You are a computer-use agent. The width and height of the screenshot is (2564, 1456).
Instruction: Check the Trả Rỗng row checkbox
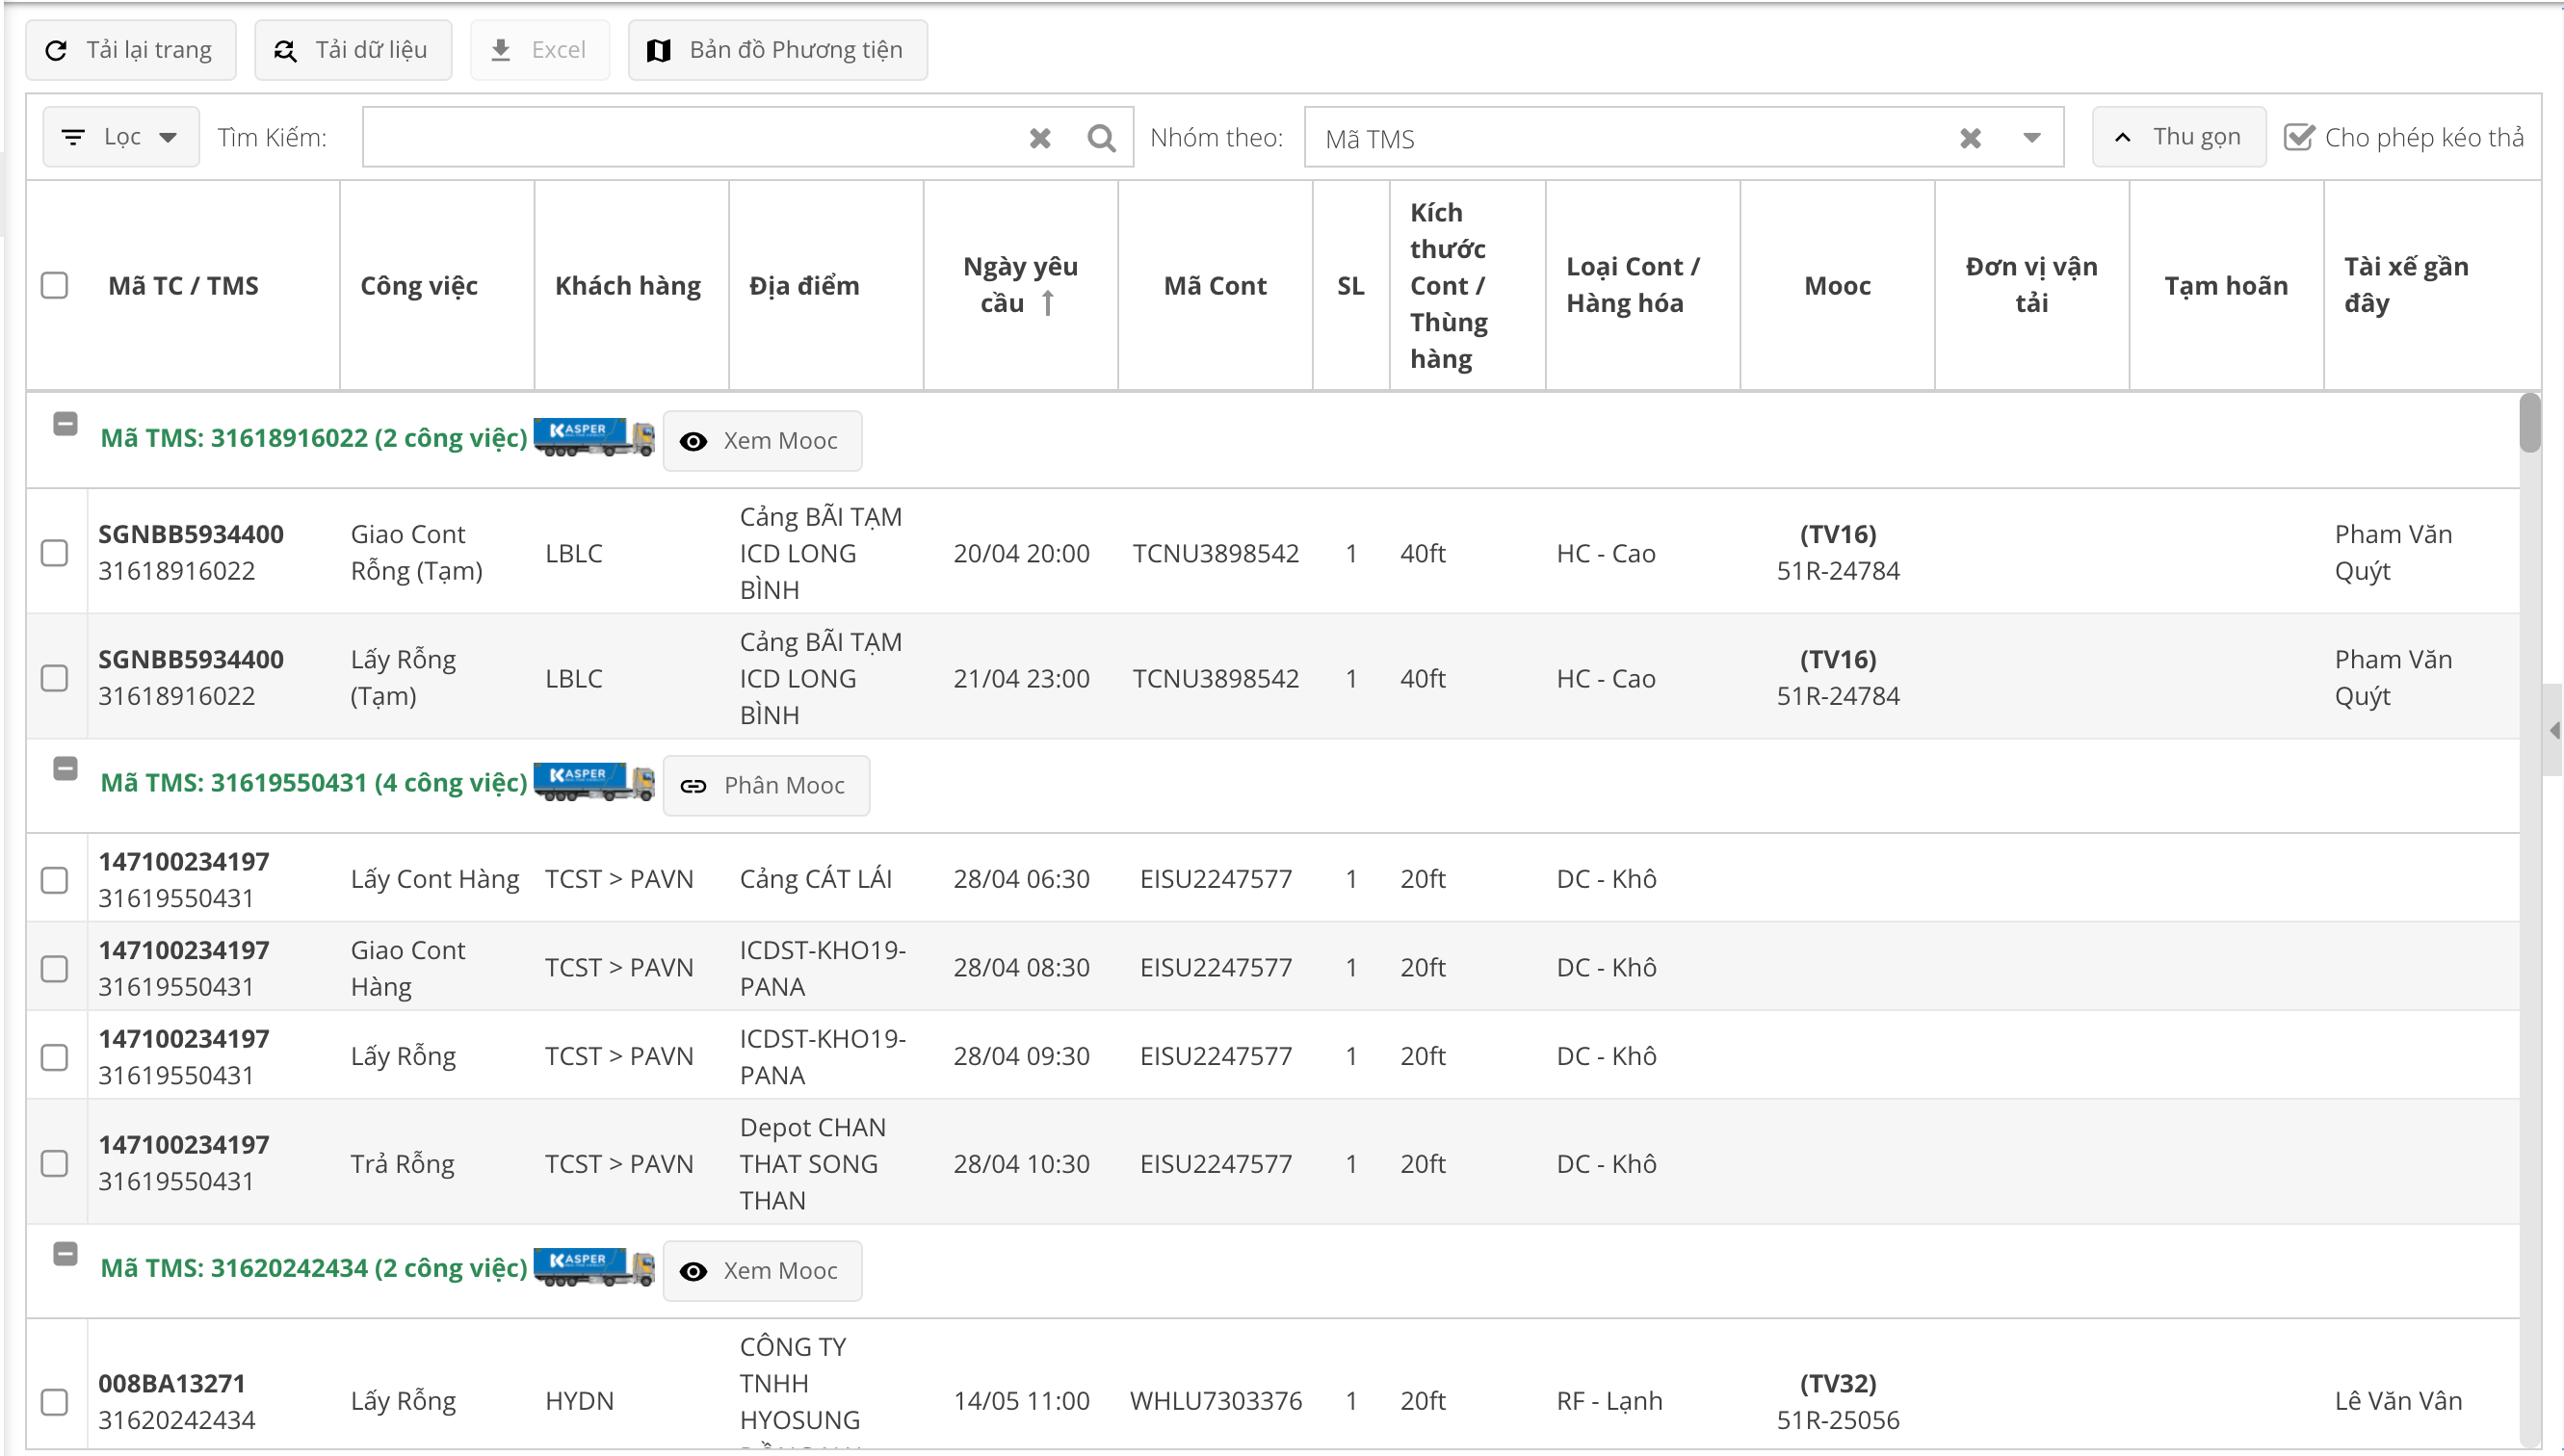55,1164
